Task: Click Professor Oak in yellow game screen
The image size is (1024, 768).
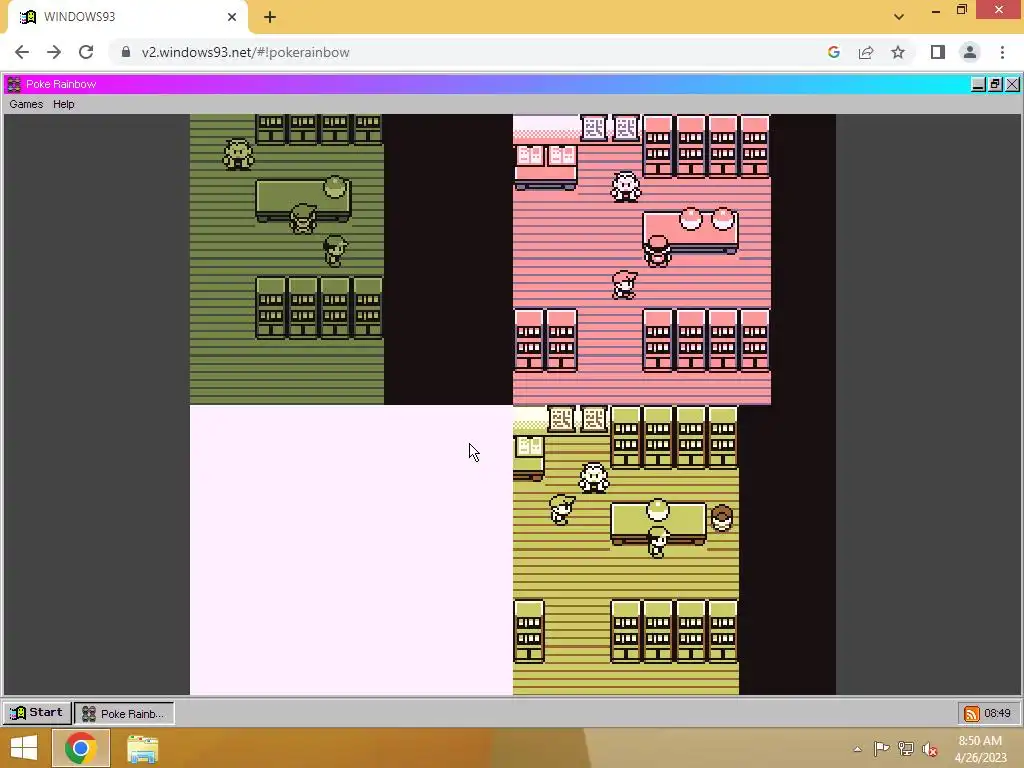Action: click(x=594, y=477)
